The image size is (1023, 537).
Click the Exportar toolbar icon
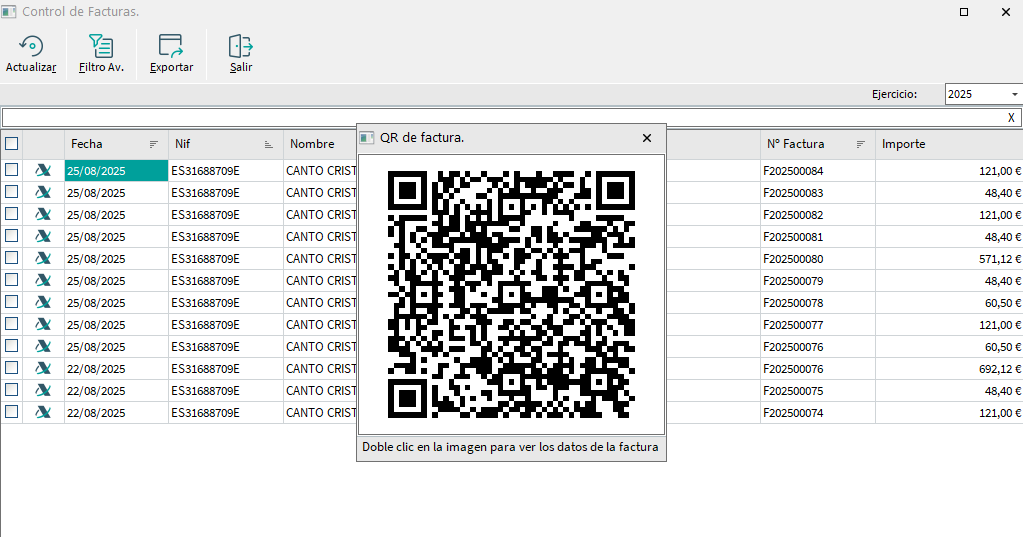tap(171, 47)
